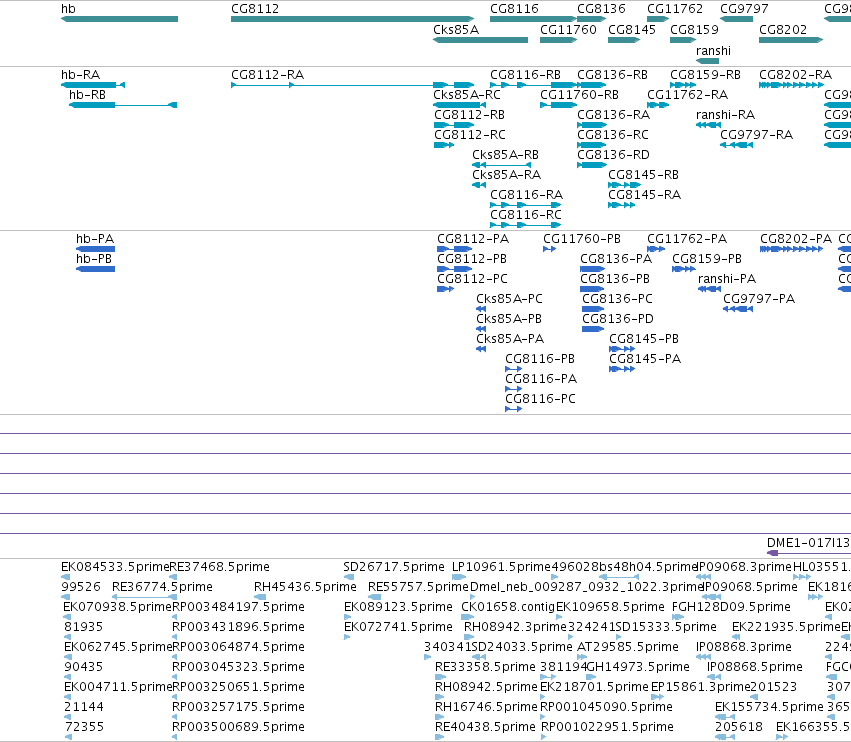851x742 pixels.
Task: Select the CG8116-RB transcript label
Action: click(x=525, y=74)
